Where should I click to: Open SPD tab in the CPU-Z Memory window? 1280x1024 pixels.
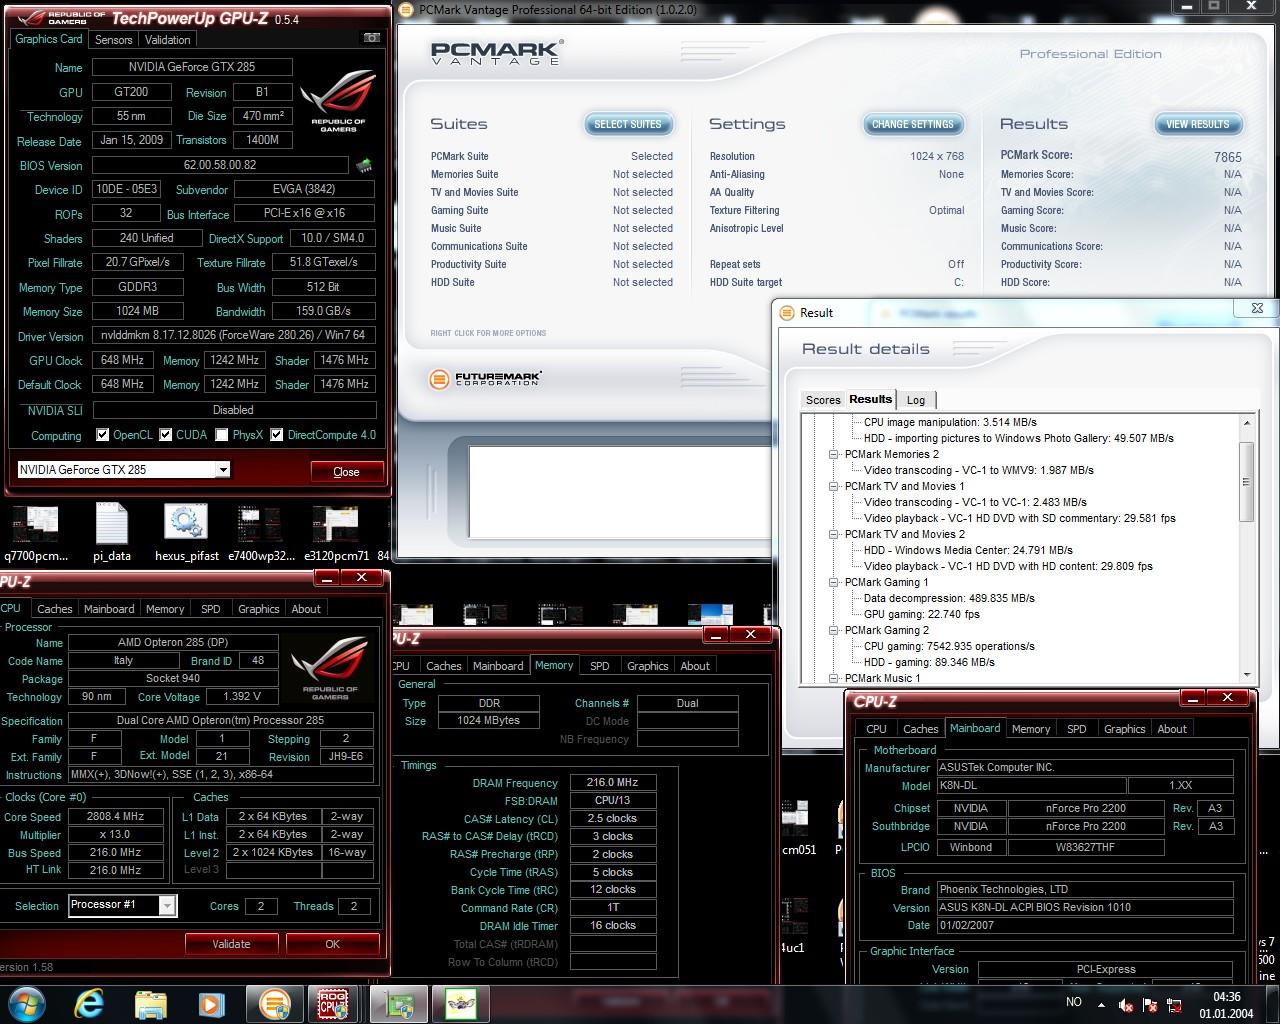(x=599, y=666)
